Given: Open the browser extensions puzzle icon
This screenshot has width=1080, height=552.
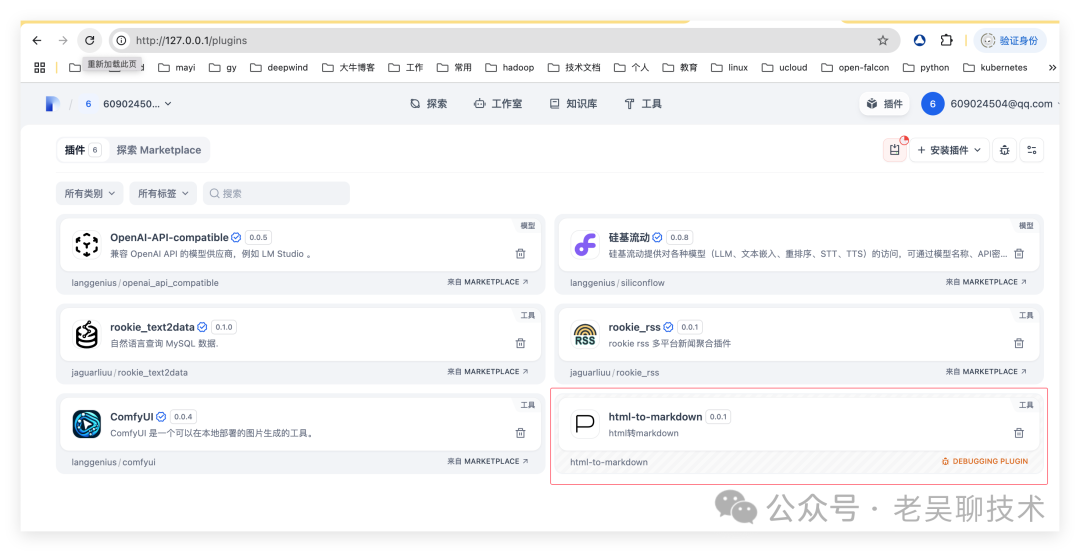Looking at the screenshot, I should (946, 41).
